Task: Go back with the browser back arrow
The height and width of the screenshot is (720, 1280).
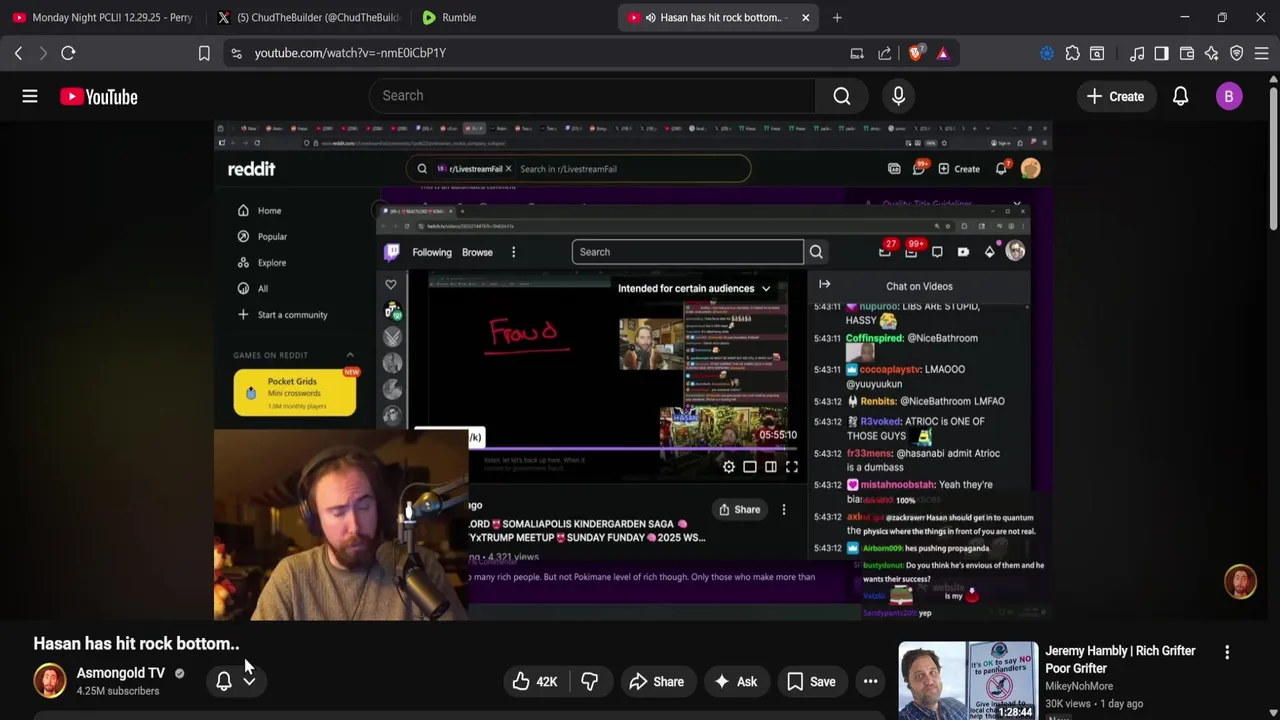Action: pyautogui.click(x=18, y=53)
